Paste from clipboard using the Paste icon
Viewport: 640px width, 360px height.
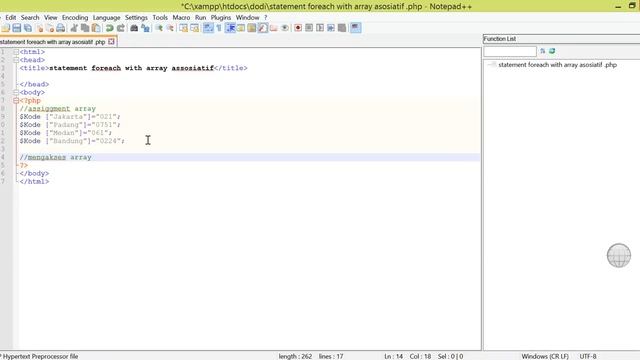(96, 28)
